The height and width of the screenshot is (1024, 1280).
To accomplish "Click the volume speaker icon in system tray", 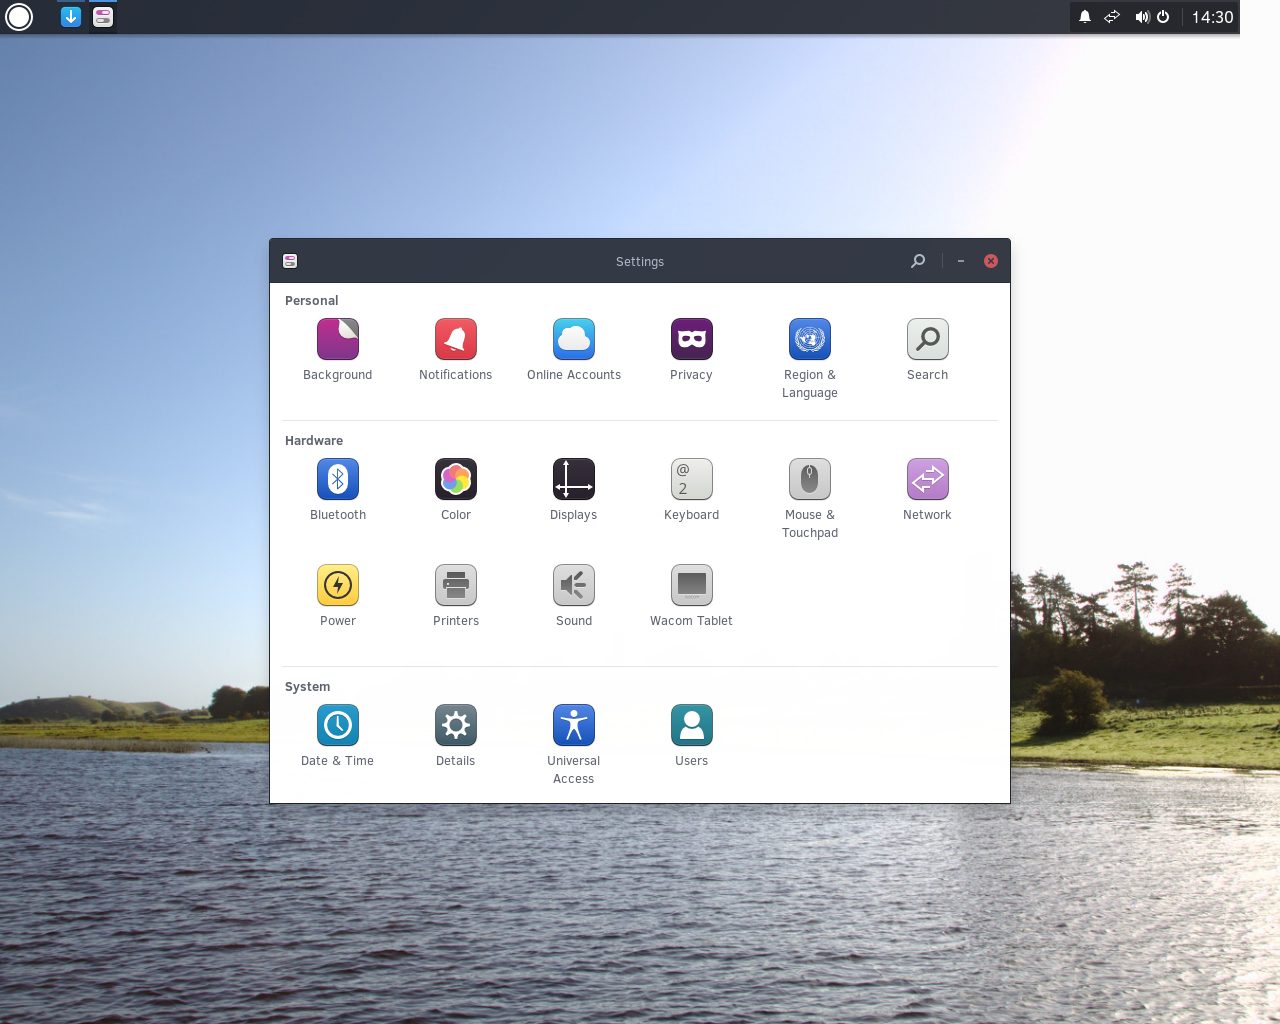I will tap(1142, 17).
